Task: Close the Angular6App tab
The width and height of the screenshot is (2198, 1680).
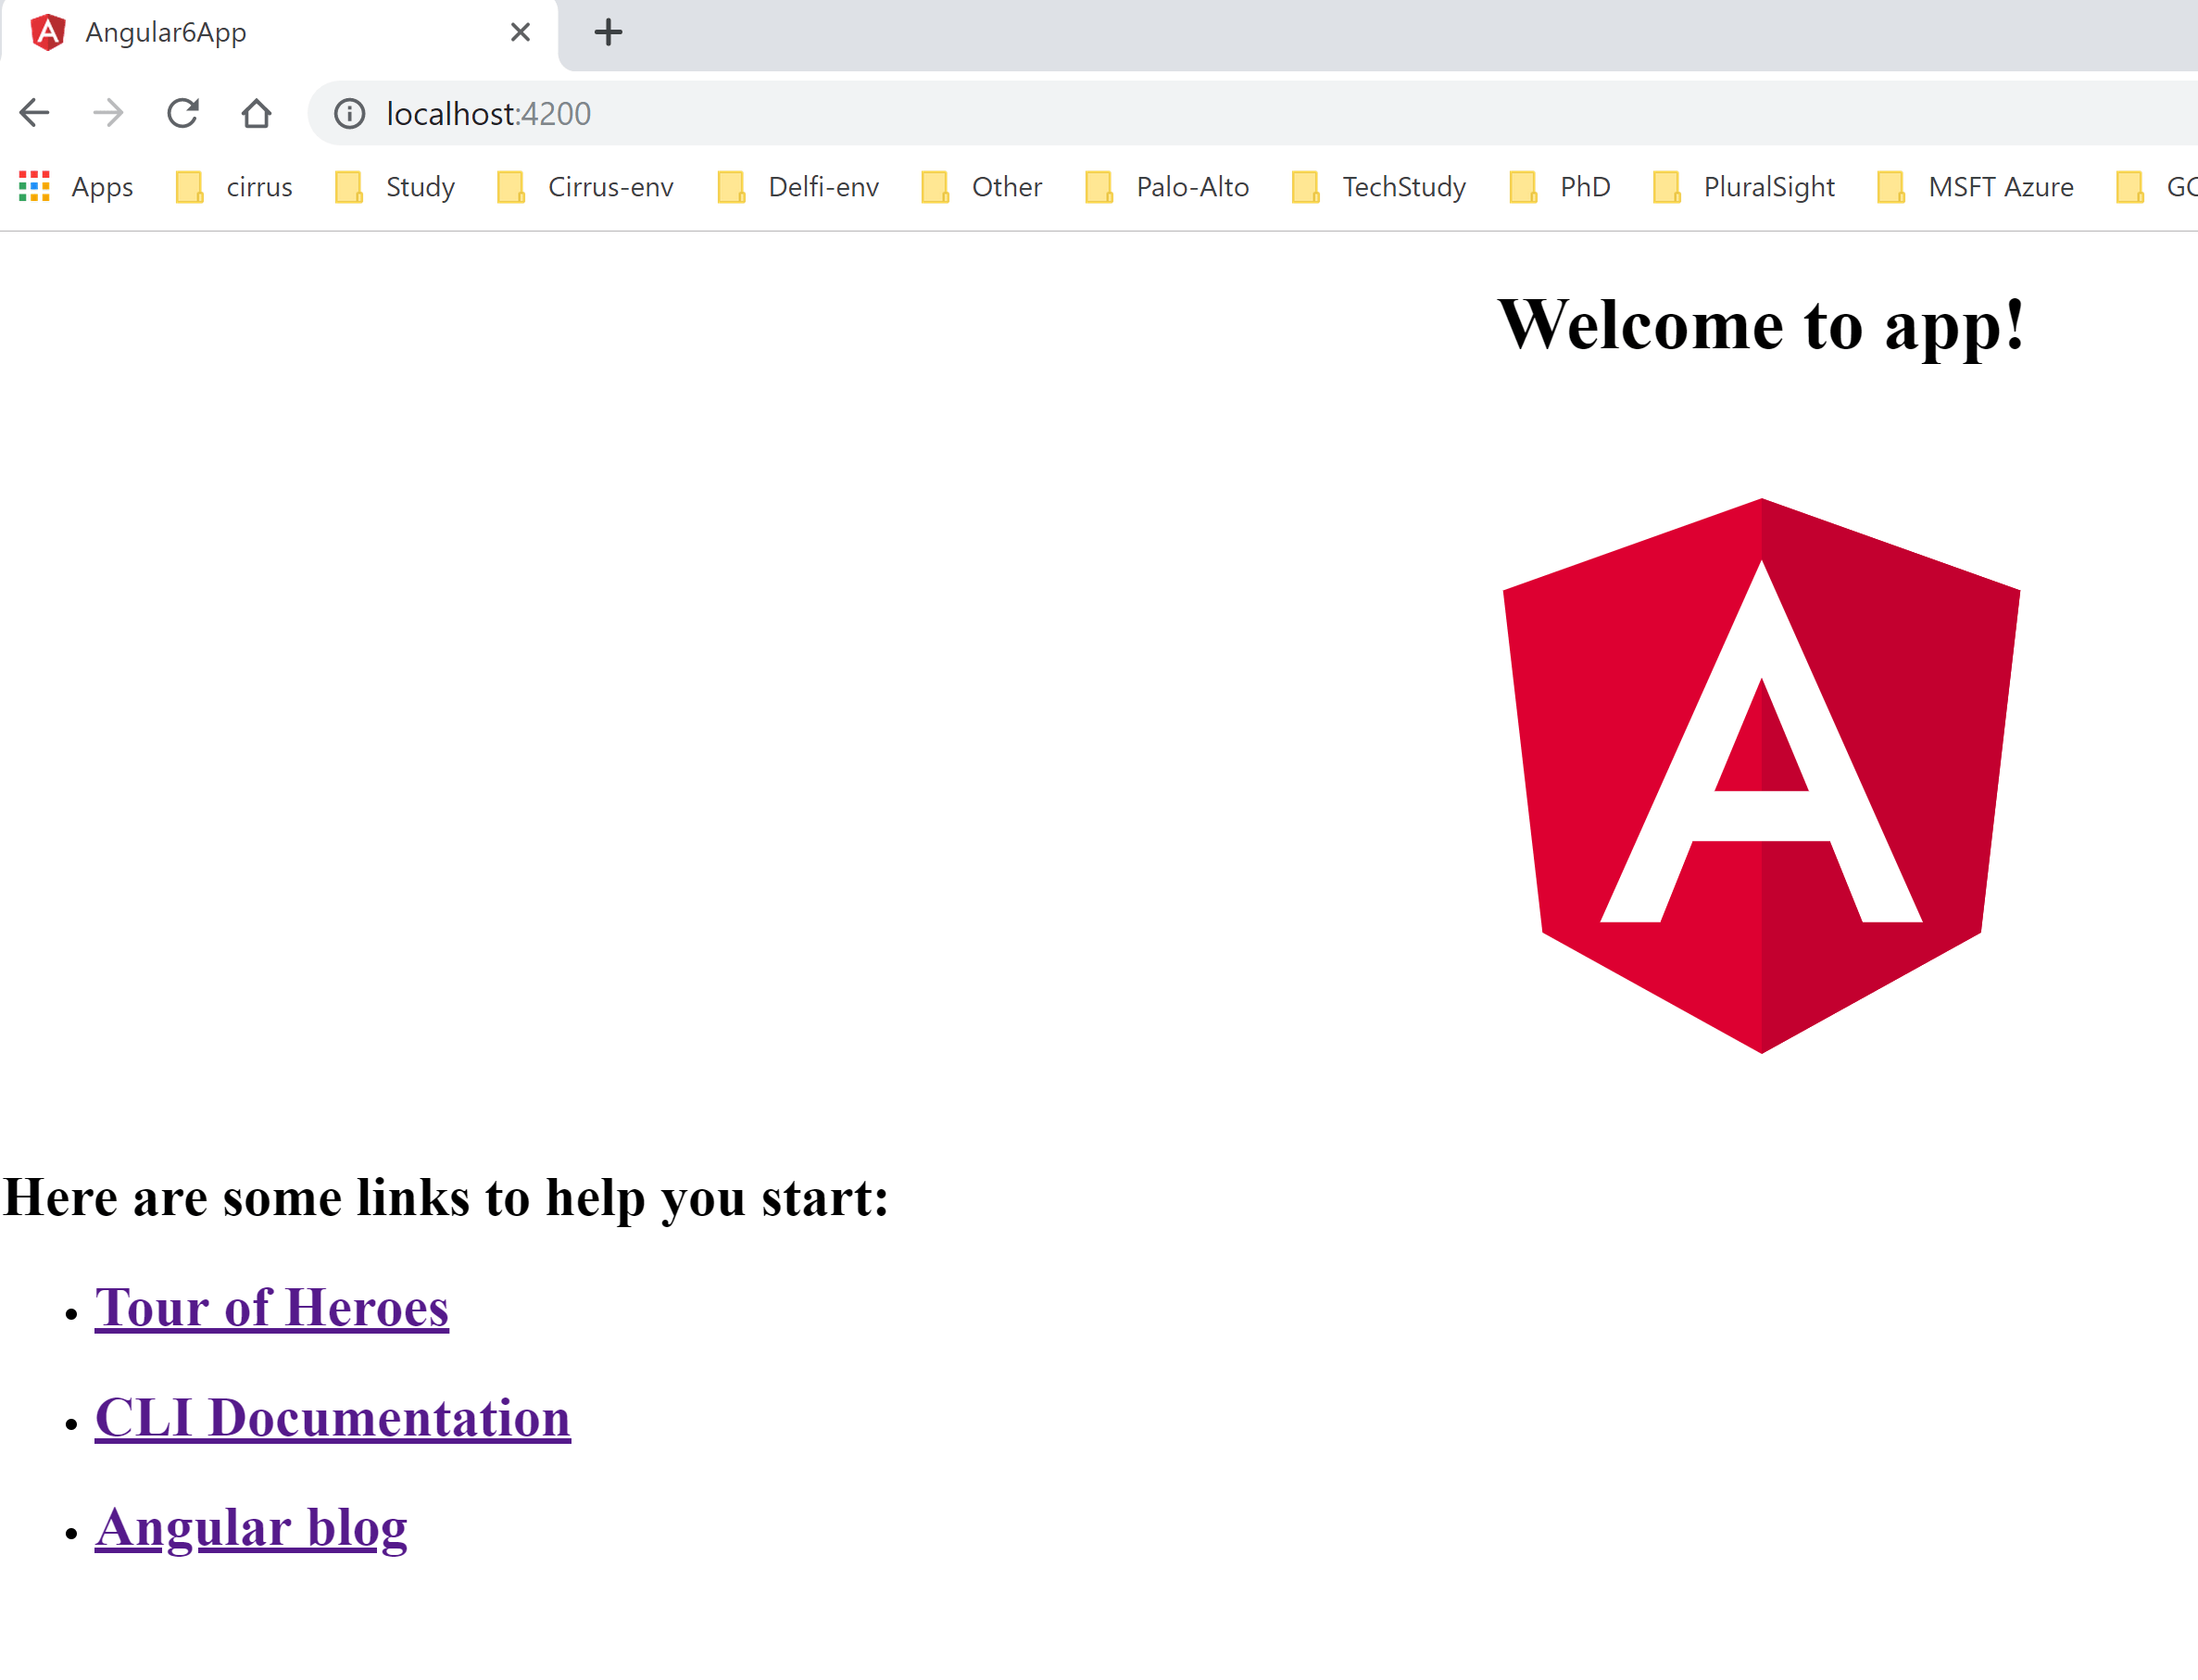Action: pos(520,32)
